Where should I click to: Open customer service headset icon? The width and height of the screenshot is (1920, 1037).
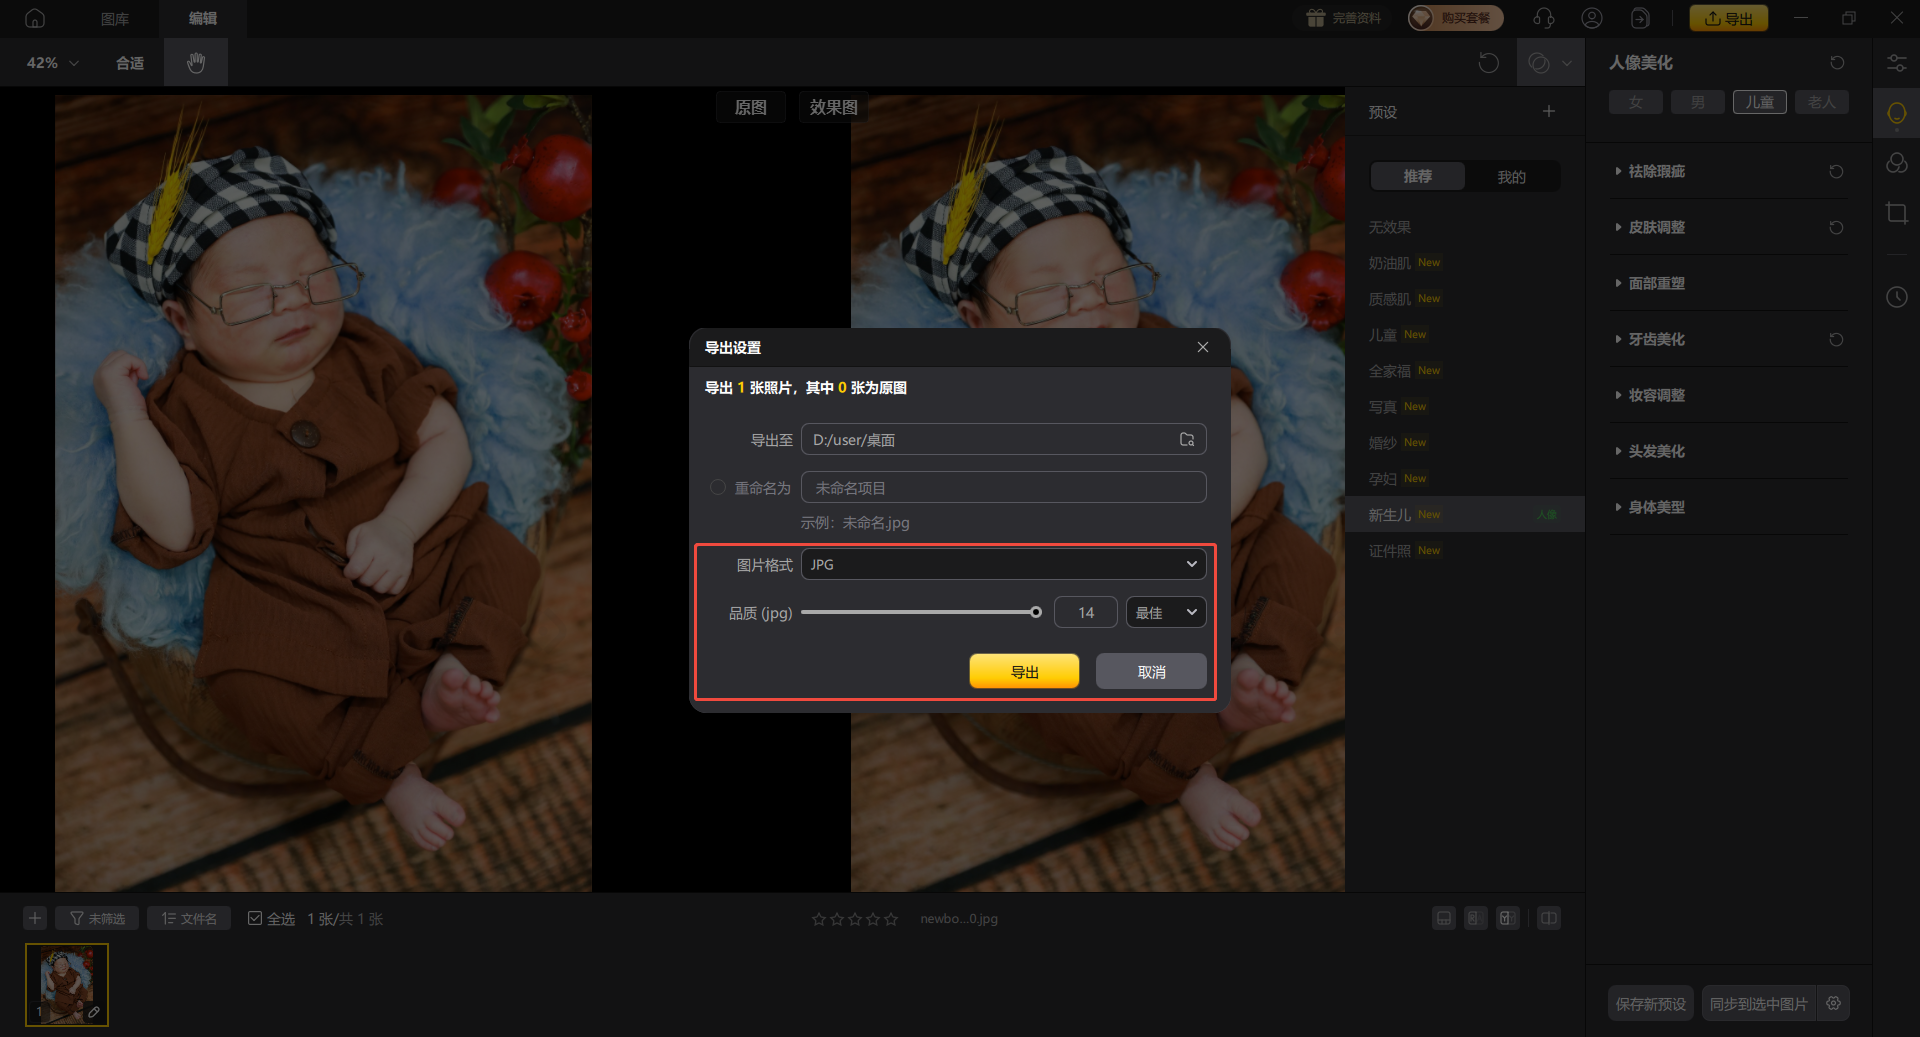coord(1543,18)
